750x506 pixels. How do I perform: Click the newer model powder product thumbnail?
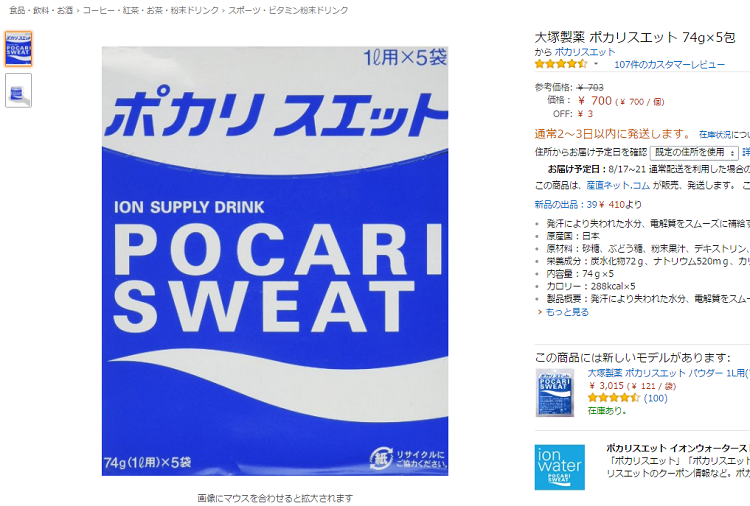pyautogui.click(x=555, y=393)
